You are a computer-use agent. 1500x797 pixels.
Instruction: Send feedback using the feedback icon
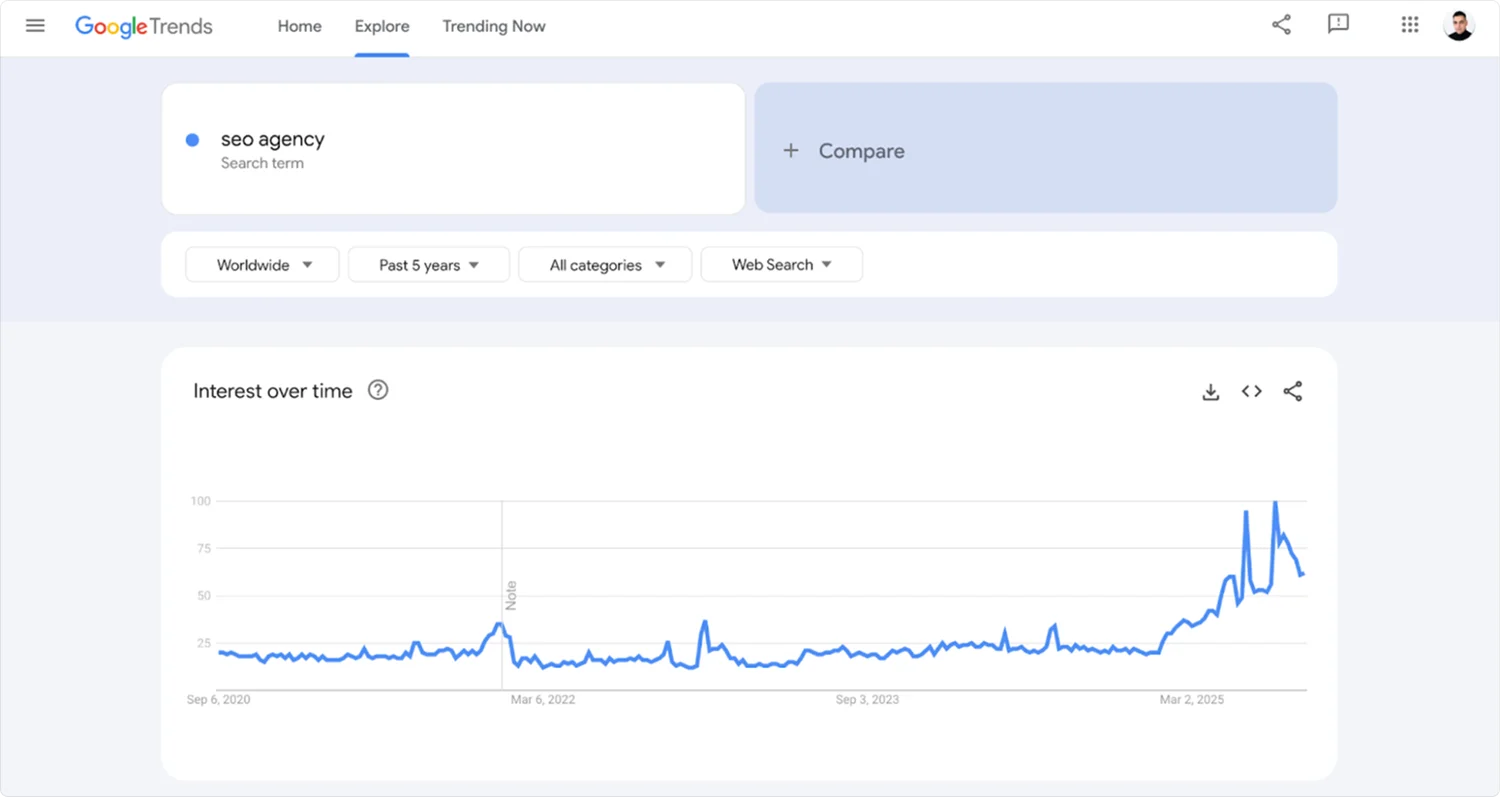pos(1338,25)
